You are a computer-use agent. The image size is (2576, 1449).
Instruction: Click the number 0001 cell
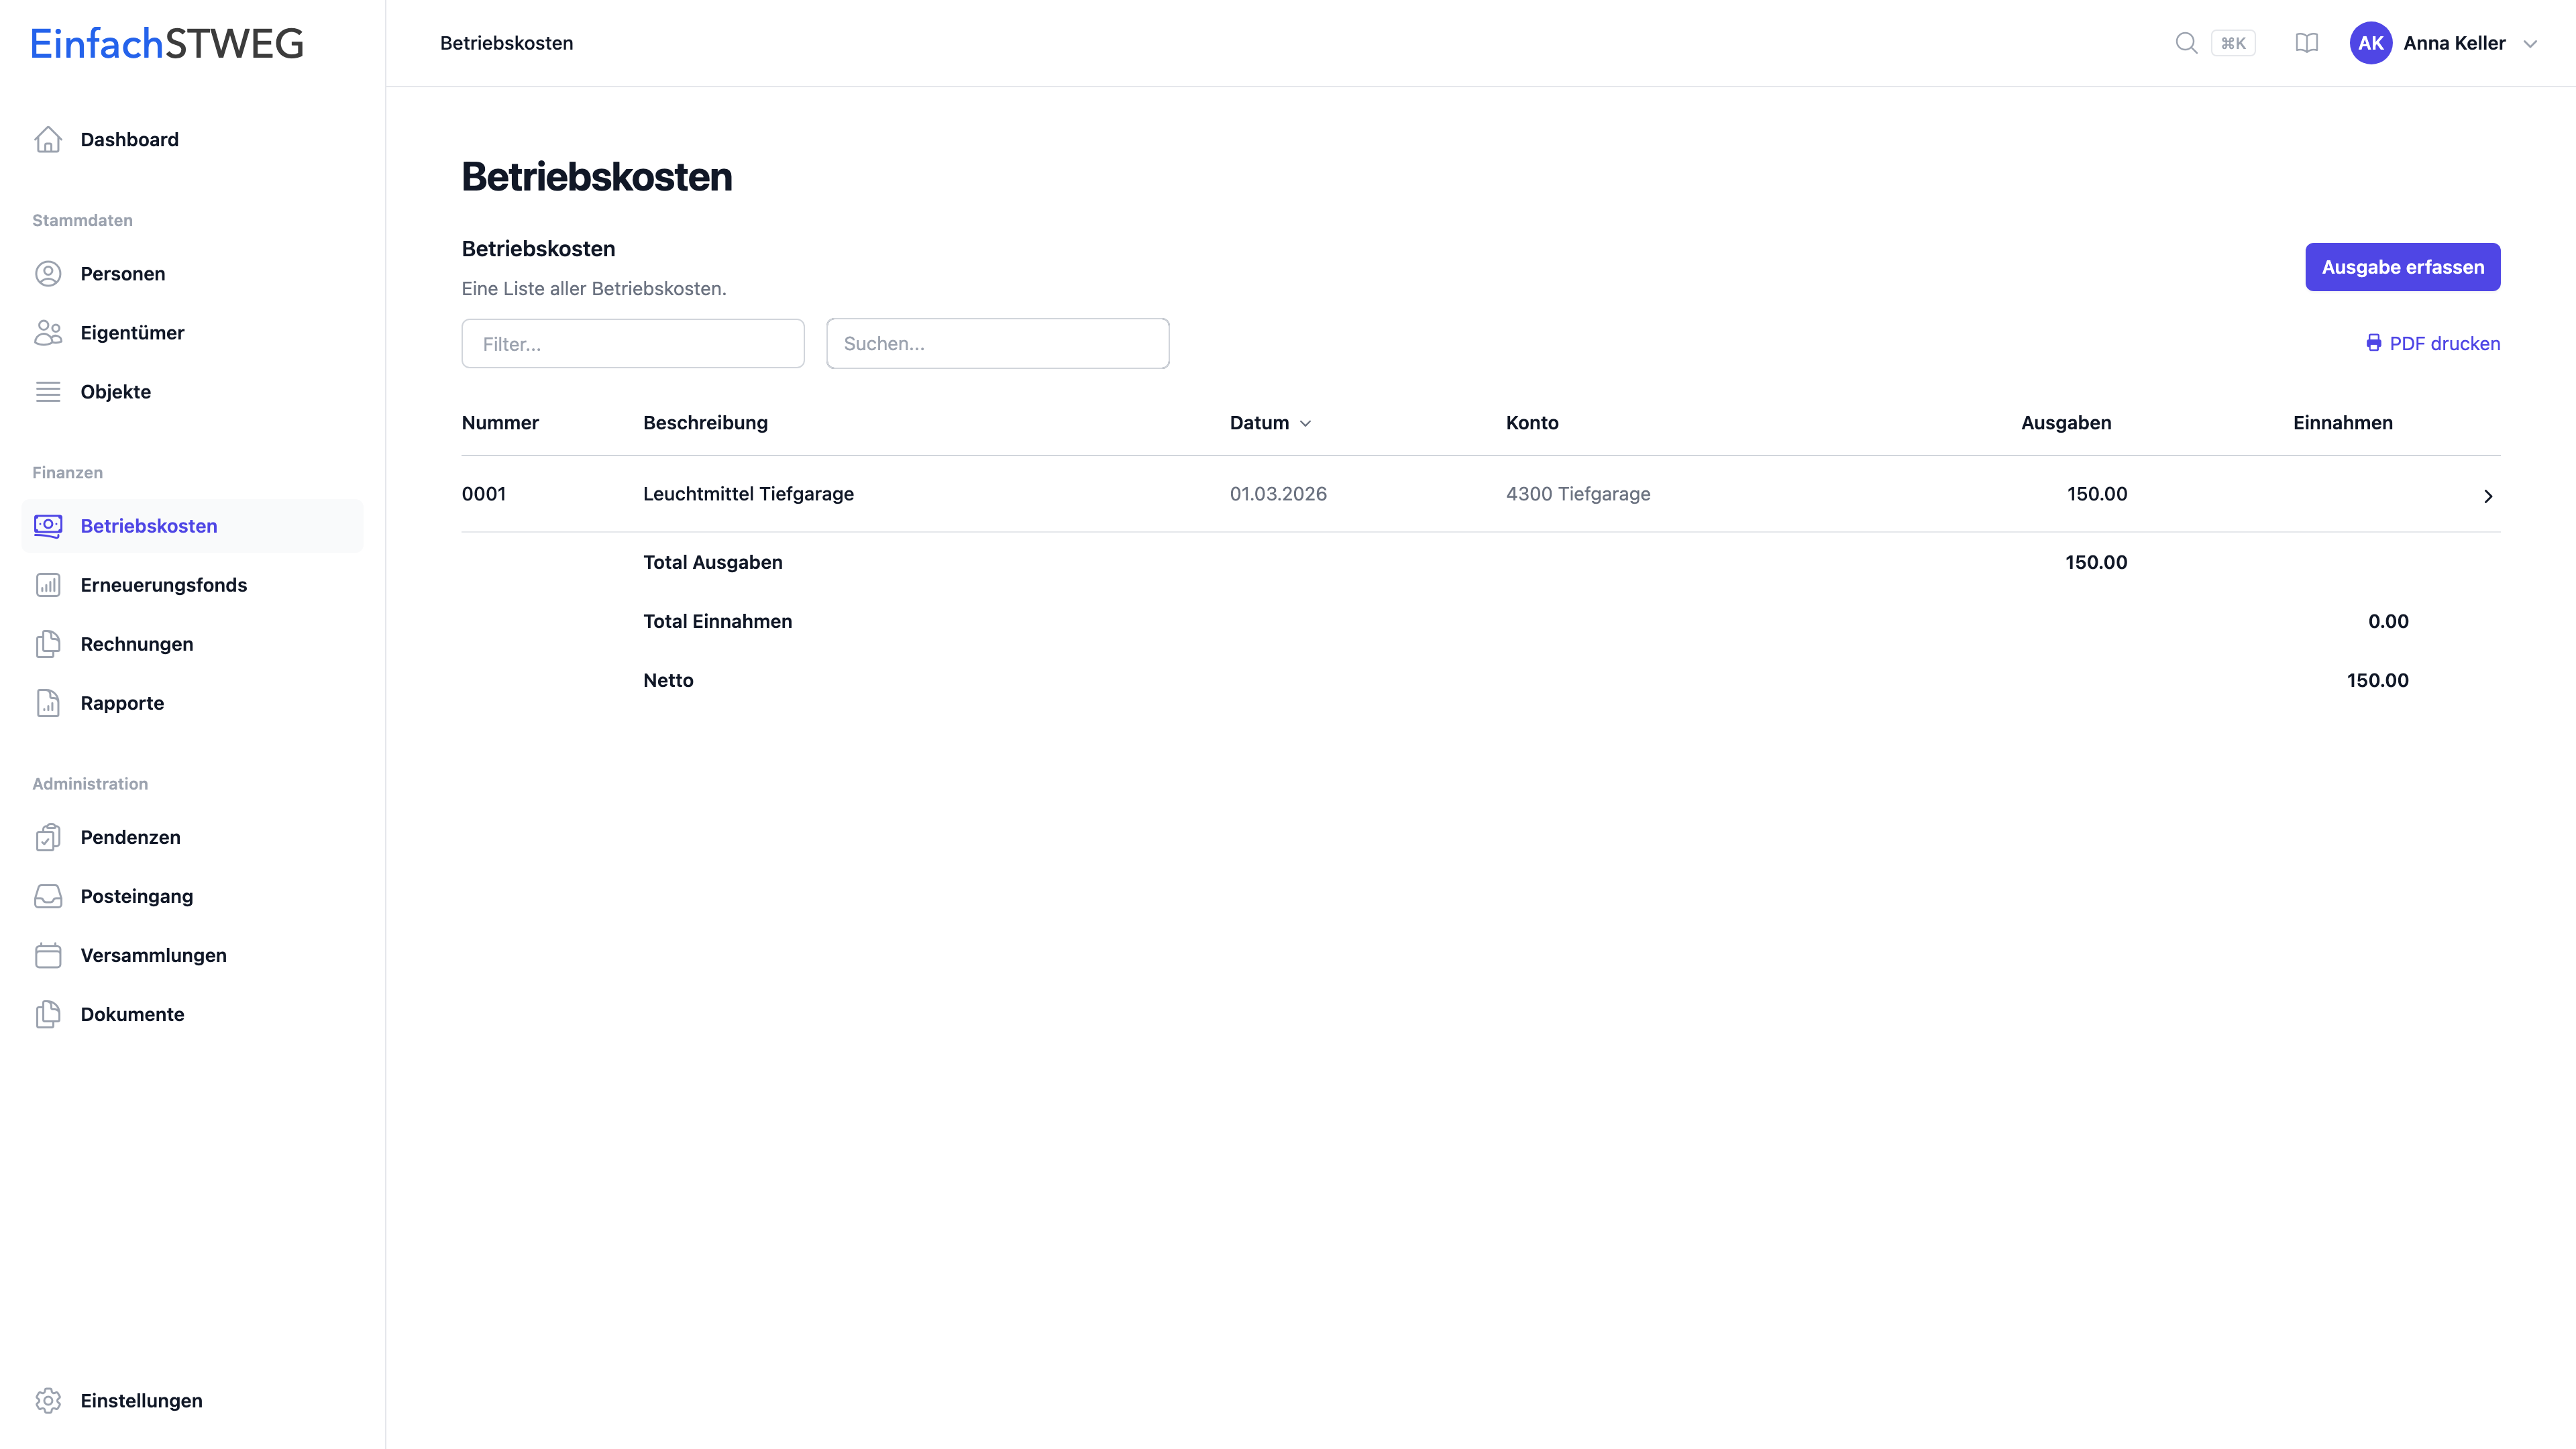pyautogui.click(x=484, y=494)
